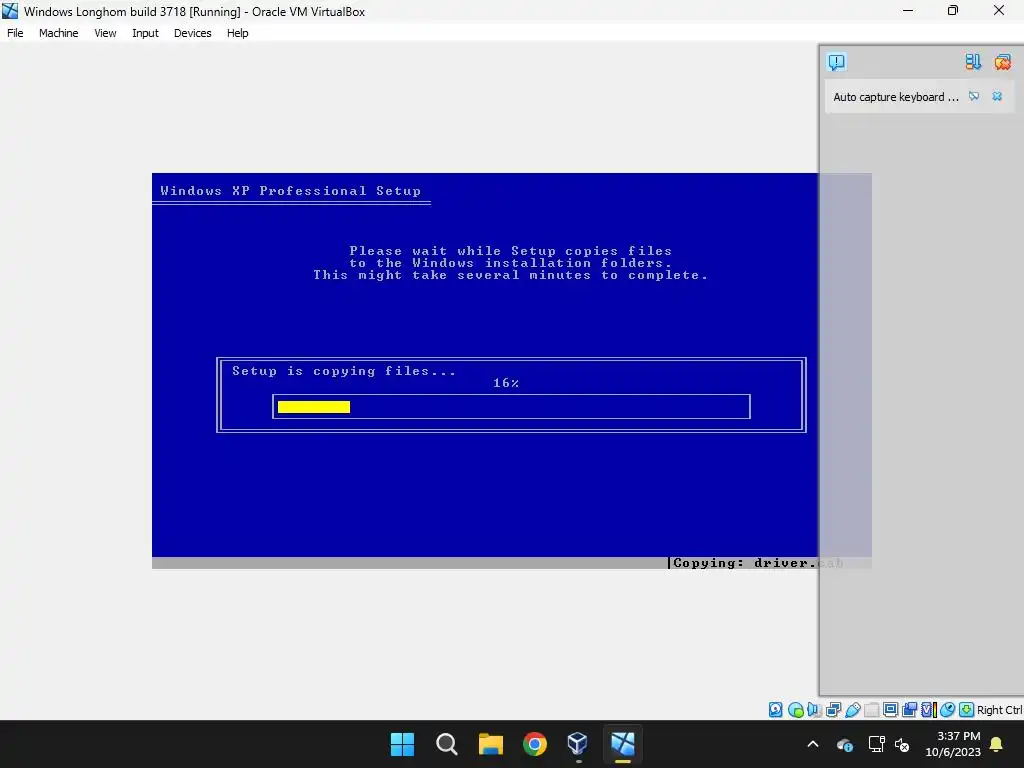This screenshot has height=768, width=1024.
Task: Click the audio indicator in status bar
Action: pyautogui.click(x=814, y=710)
